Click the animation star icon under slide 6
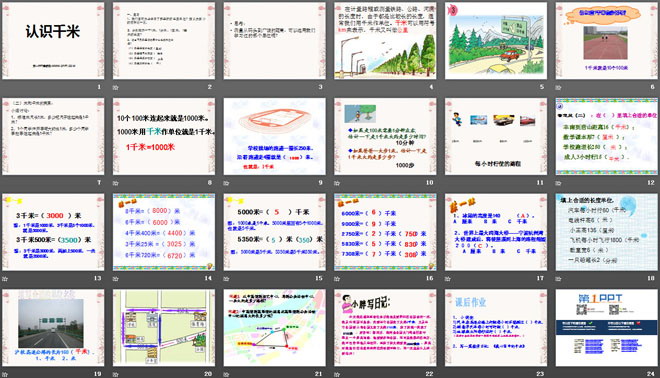 pos(558,88)
